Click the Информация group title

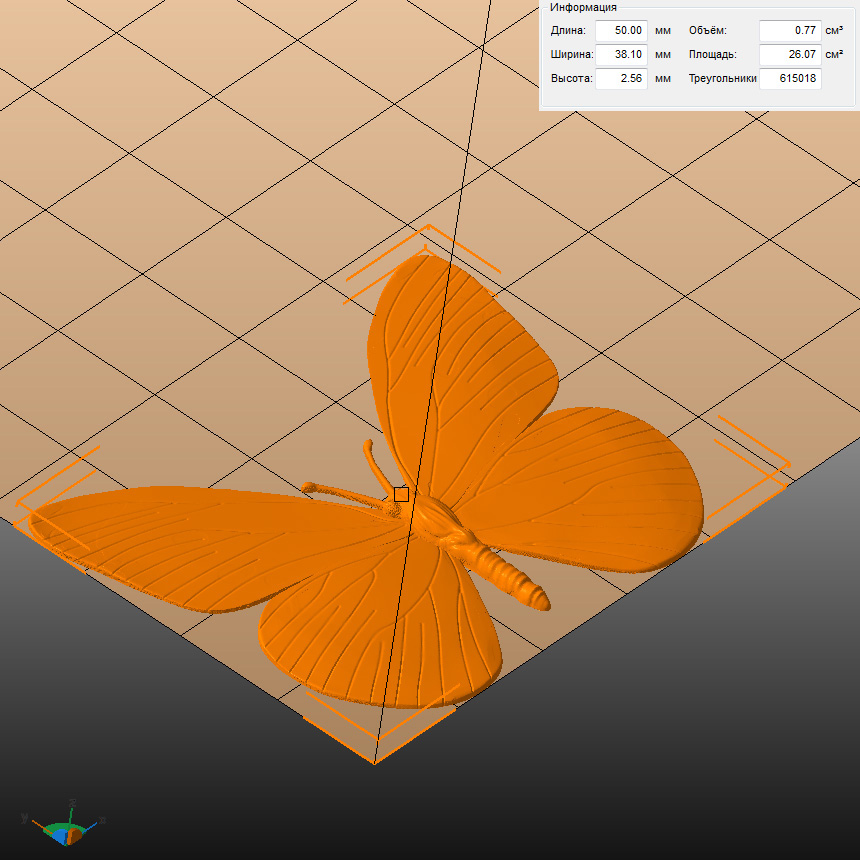point(583,7)
